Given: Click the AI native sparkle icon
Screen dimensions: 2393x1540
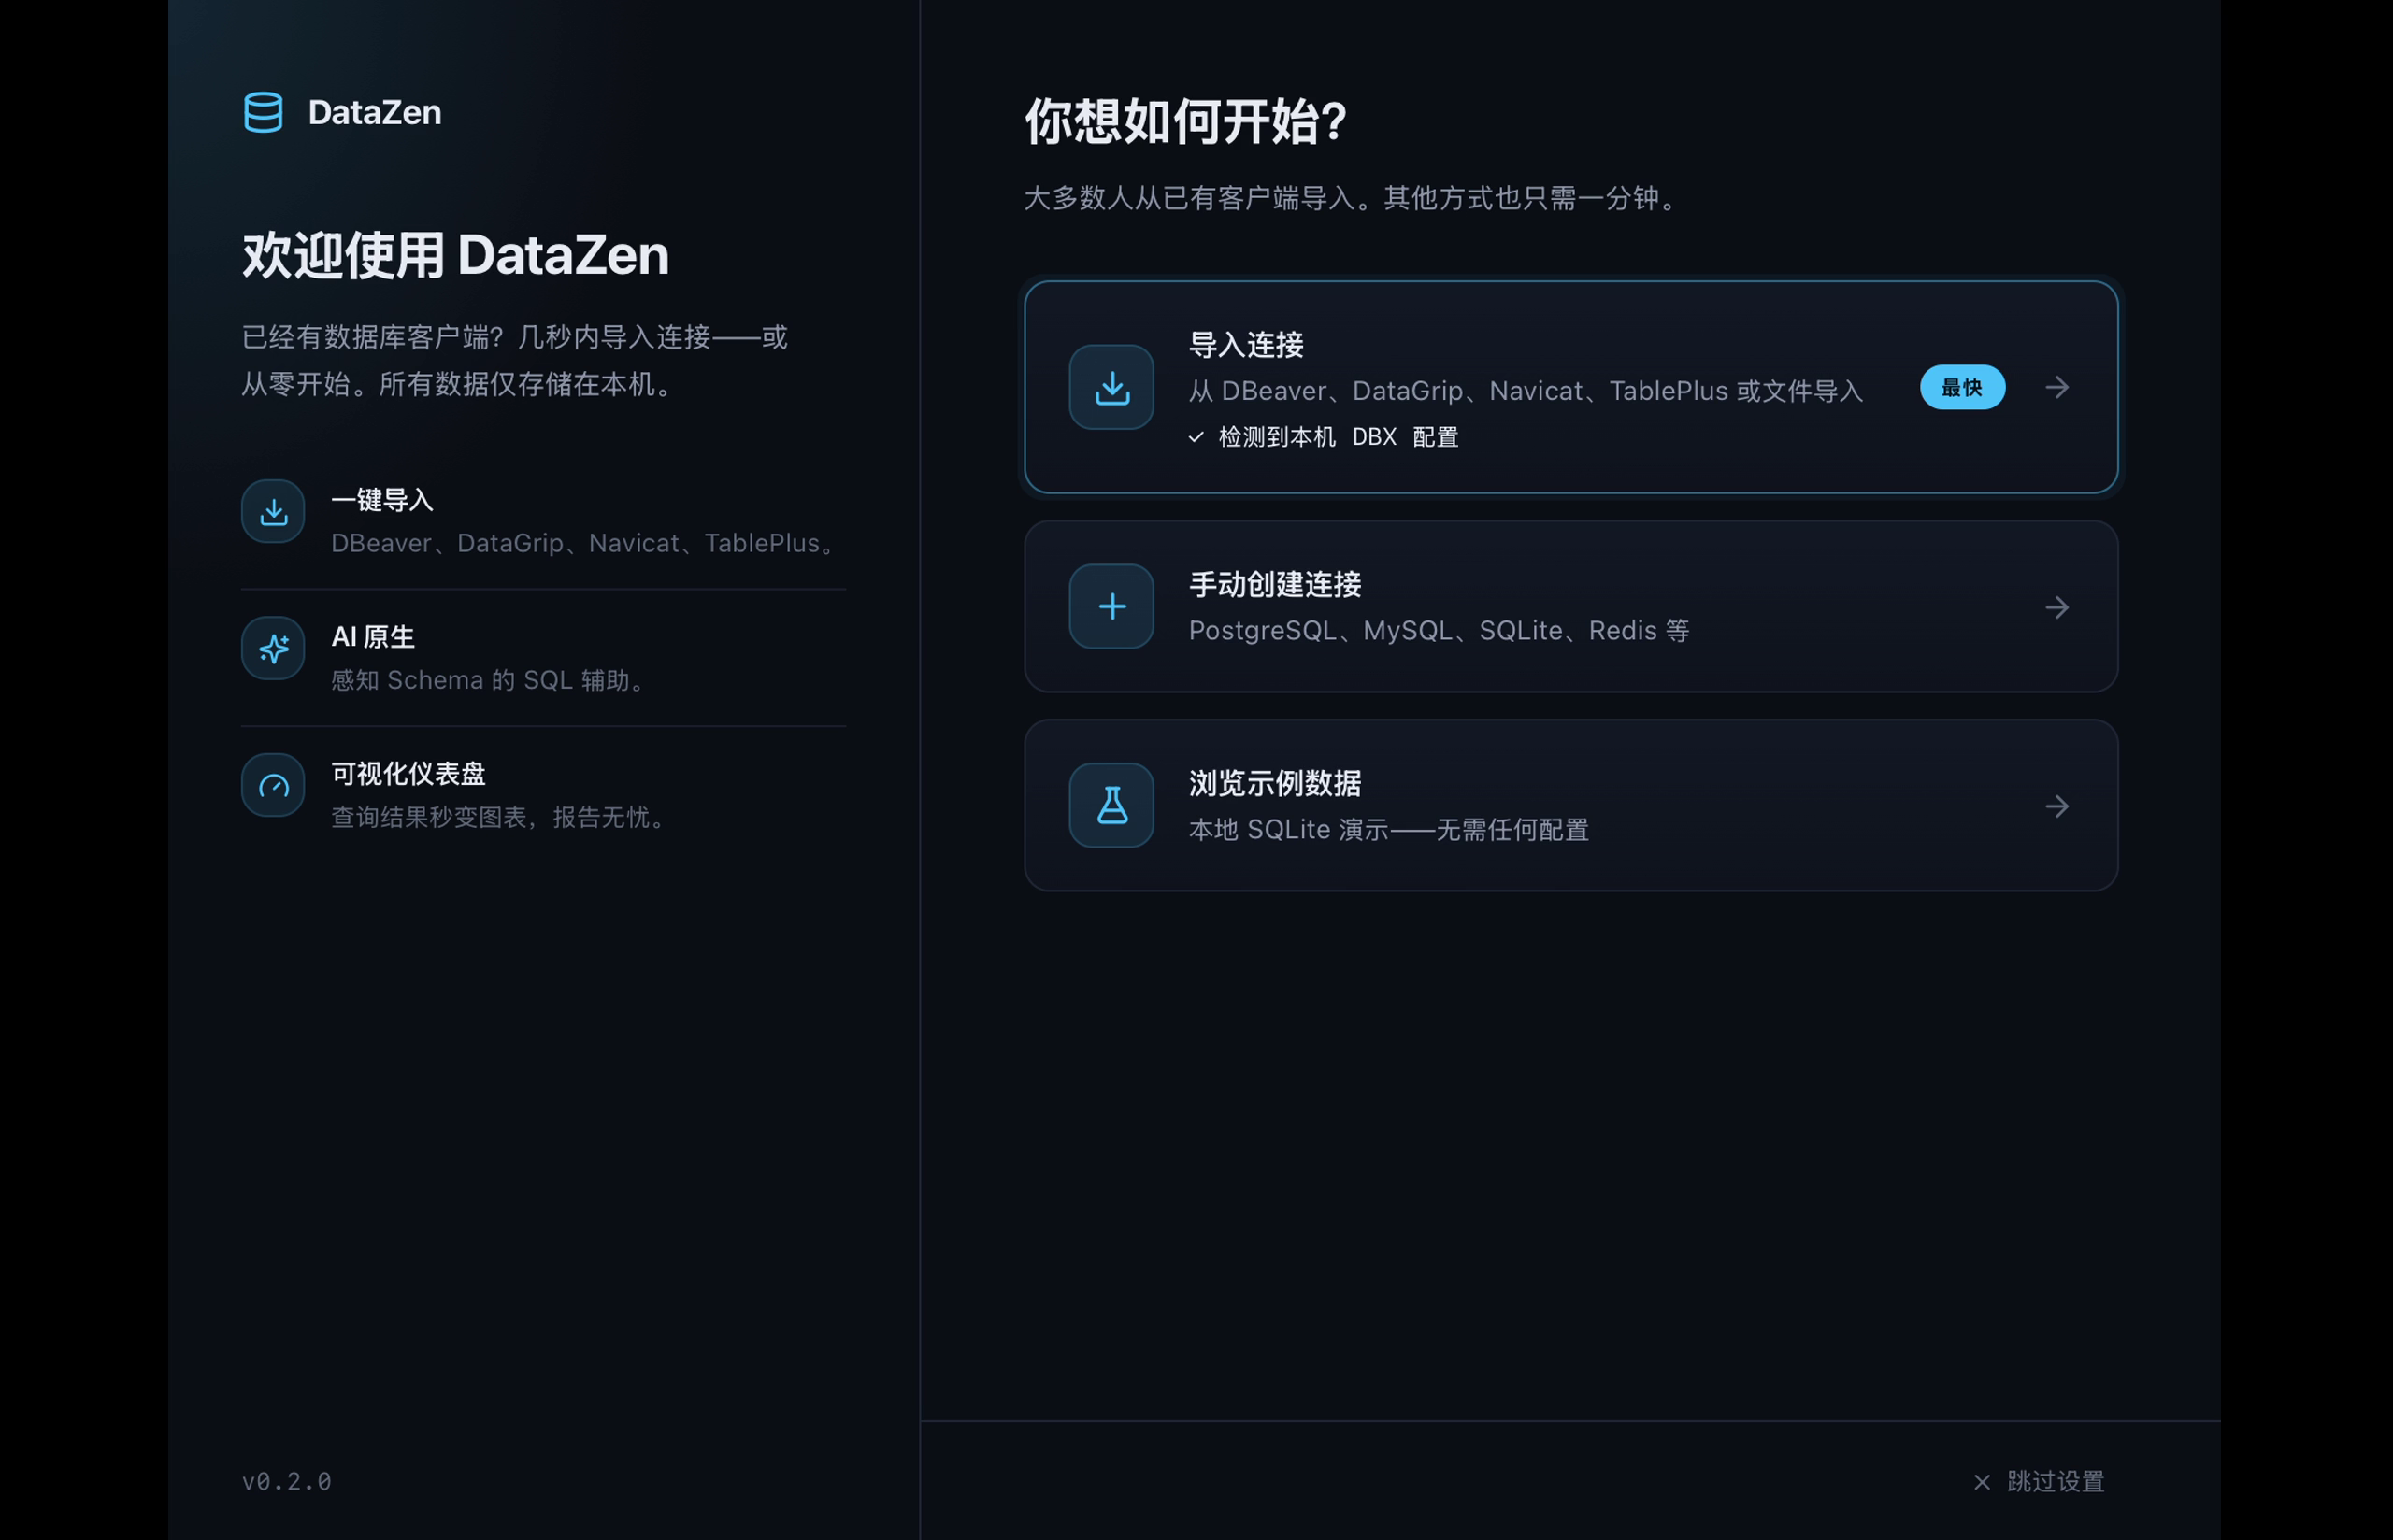Looking at the screenshot, I should [x=273, y=648].
